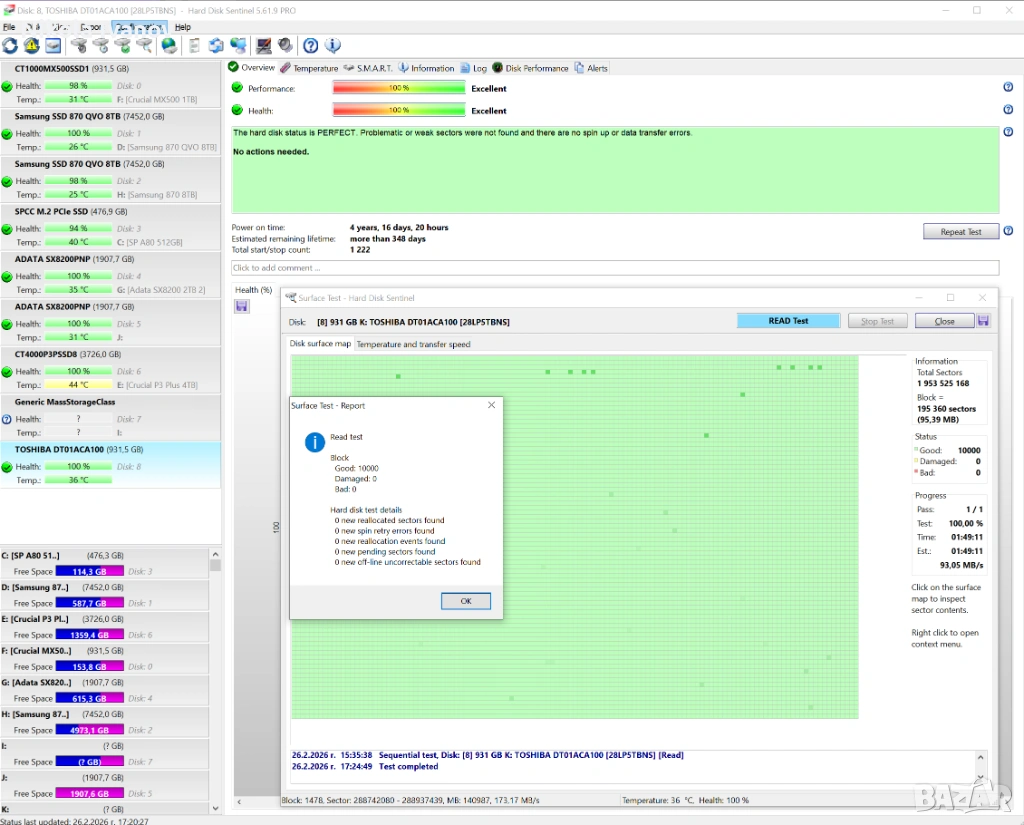Select the Temperature and transfer speed tab

coord(413,344)
